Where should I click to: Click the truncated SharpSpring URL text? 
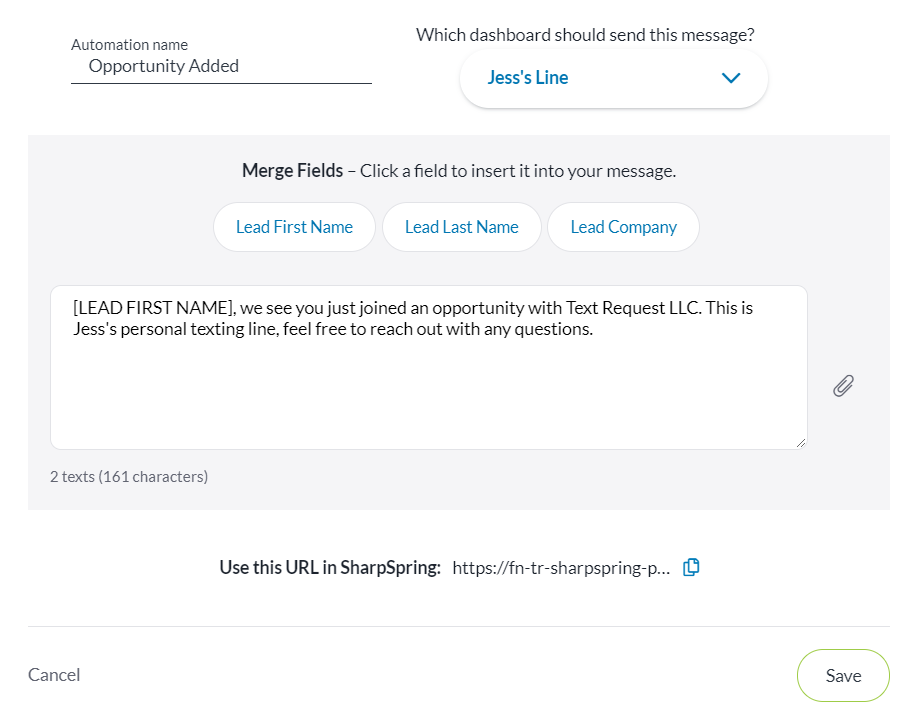point(561,568)
